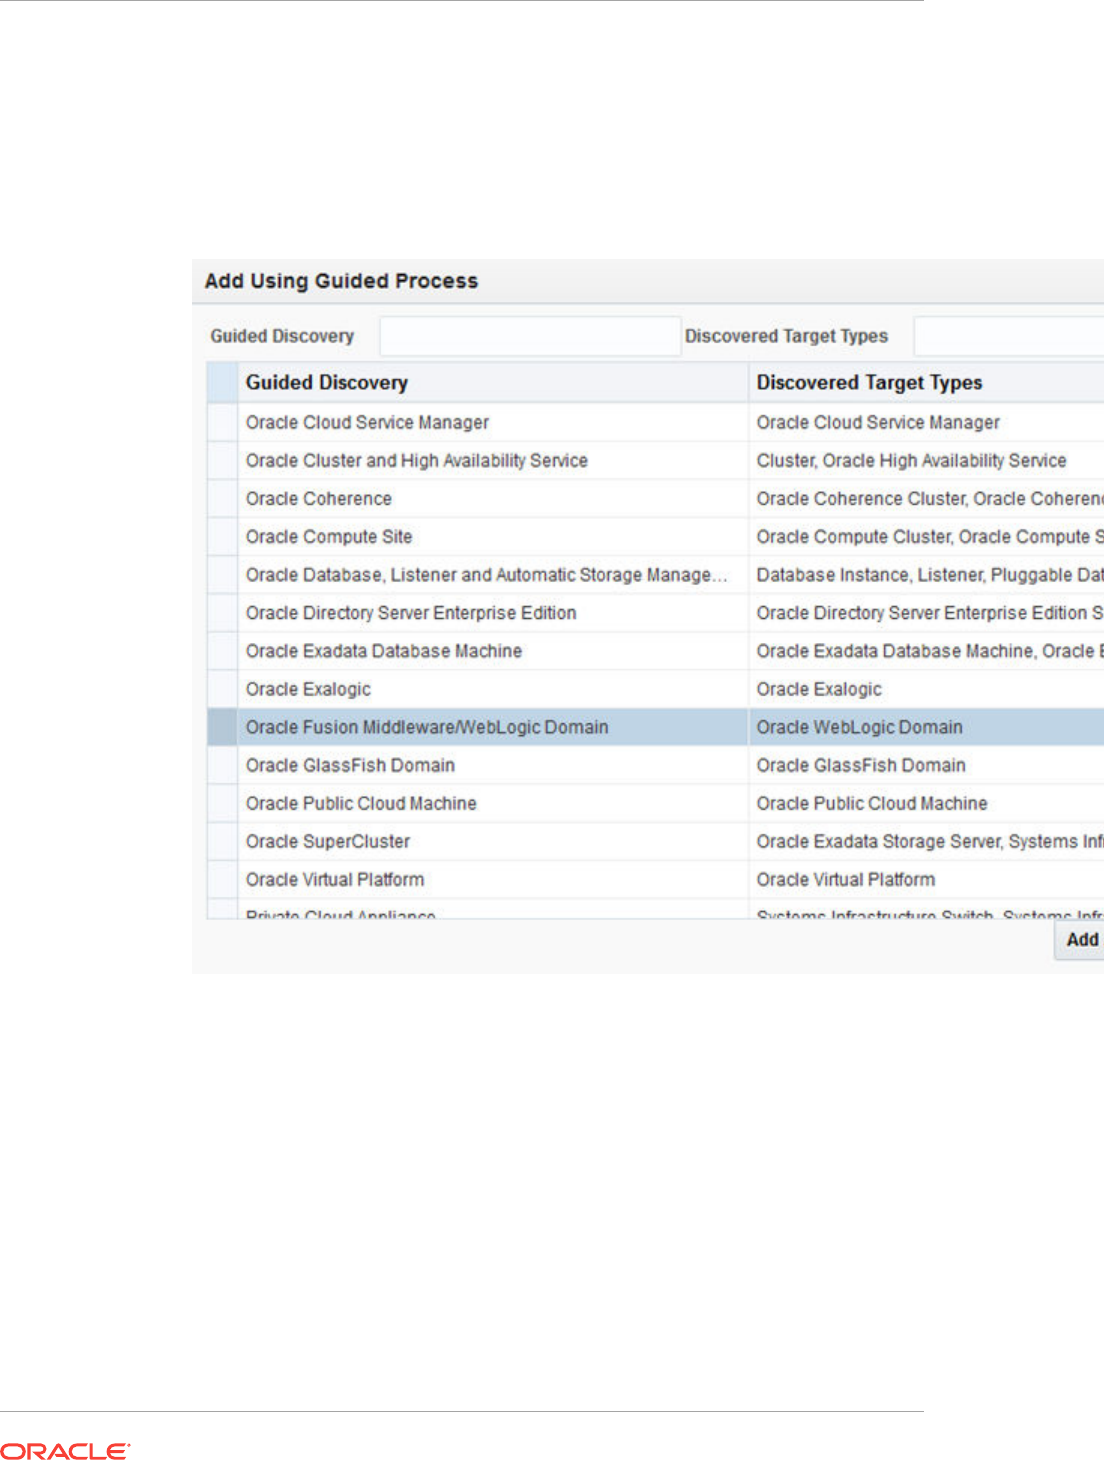Viewport: 1104px width, 1460px height.
Task: Click row selector for Oracle SuperCluster row
Action: [x=222, y=841]
